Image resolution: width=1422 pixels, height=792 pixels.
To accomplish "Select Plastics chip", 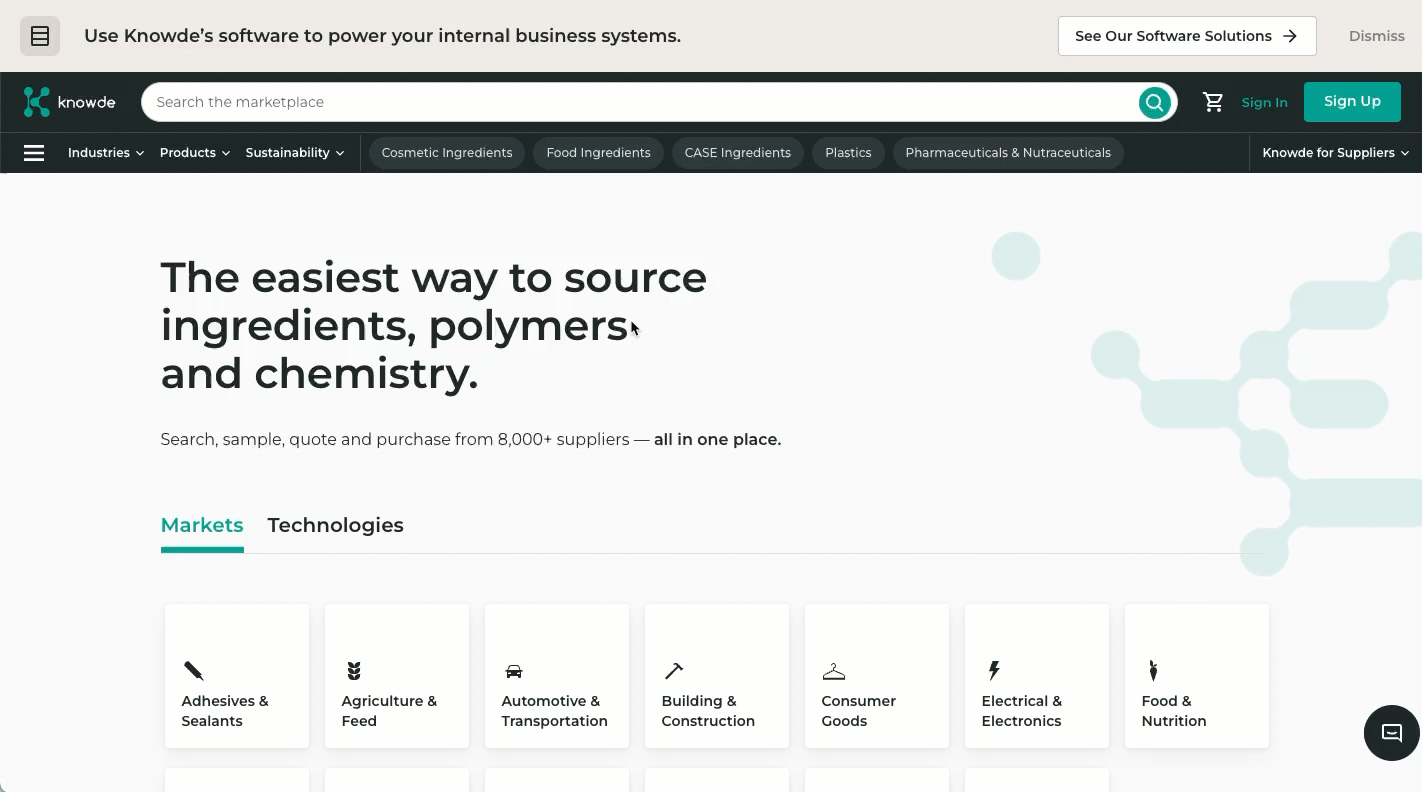I will click(848, 153).
